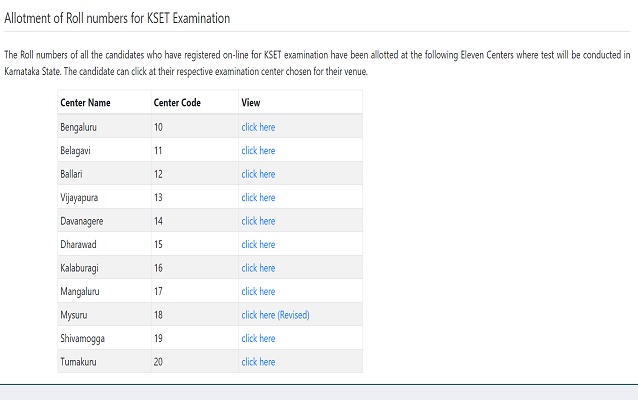The image size is (638, 400).
Task: Click center code 20 cell
Action: [x=158, y=362]
